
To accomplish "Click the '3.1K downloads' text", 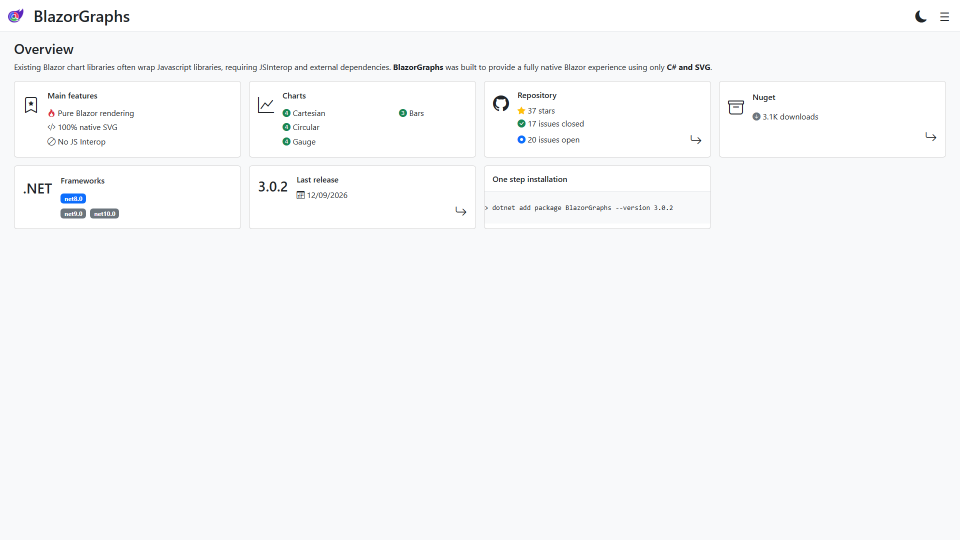I will (790, 117).
